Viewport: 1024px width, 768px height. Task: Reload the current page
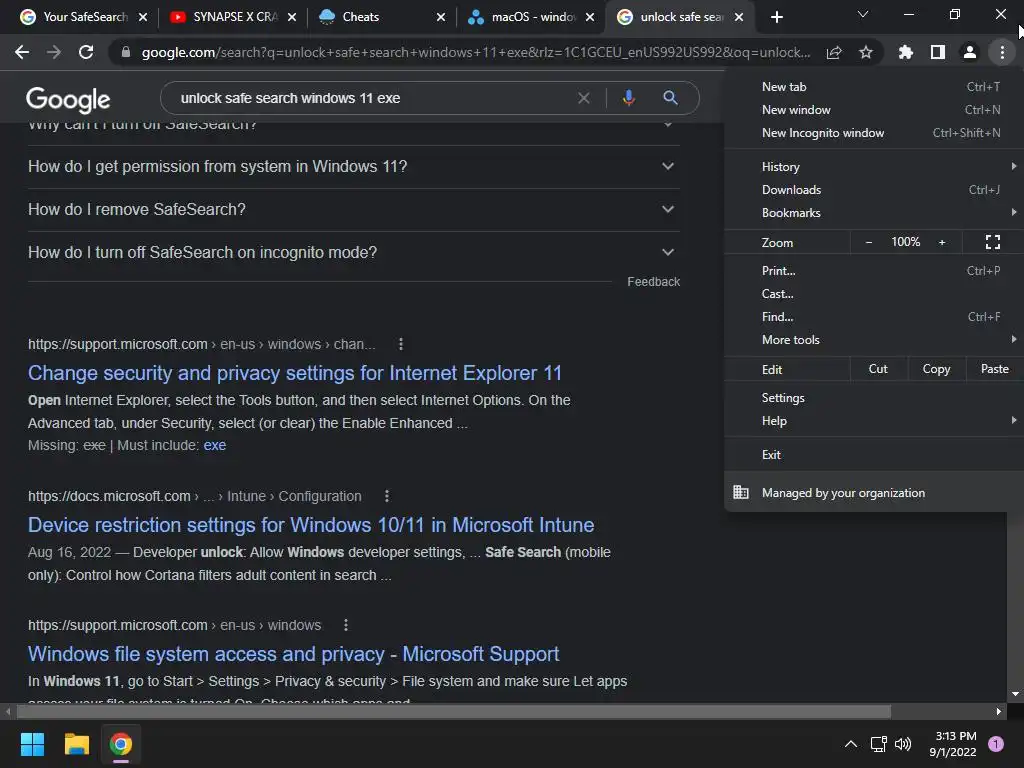pos(86,52)
